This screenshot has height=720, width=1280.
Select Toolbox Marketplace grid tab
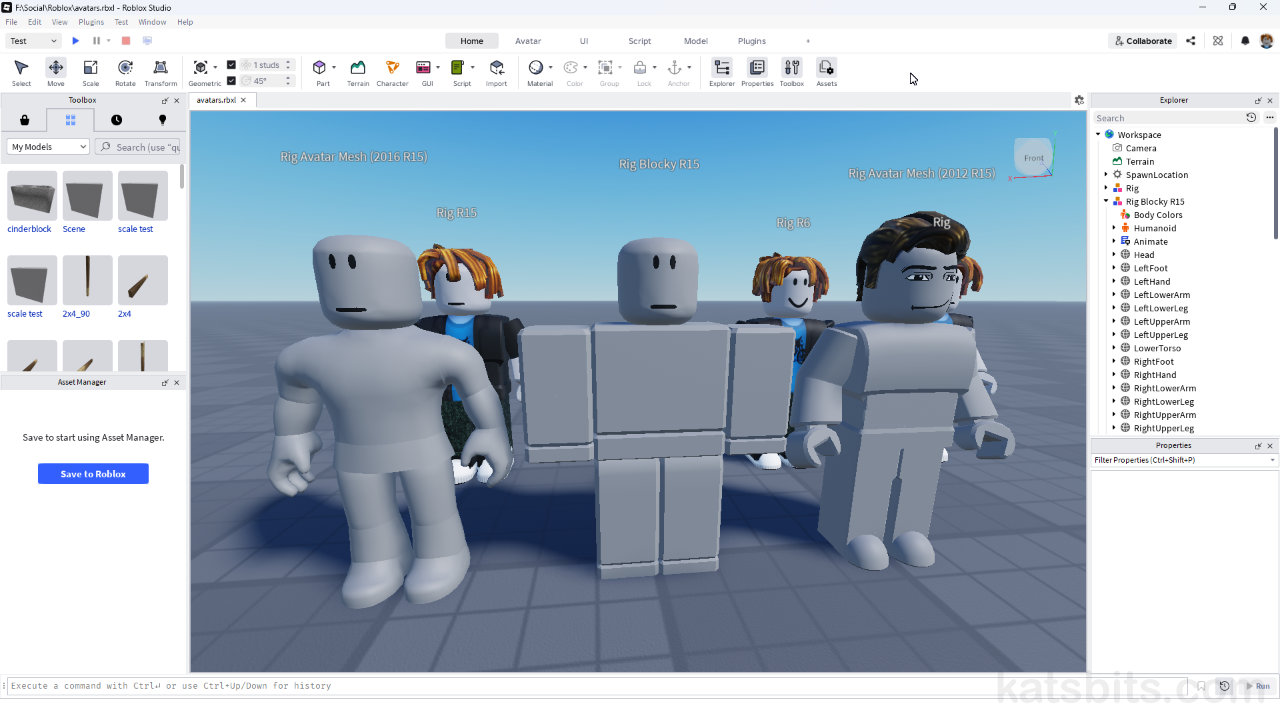pos(70,120)
